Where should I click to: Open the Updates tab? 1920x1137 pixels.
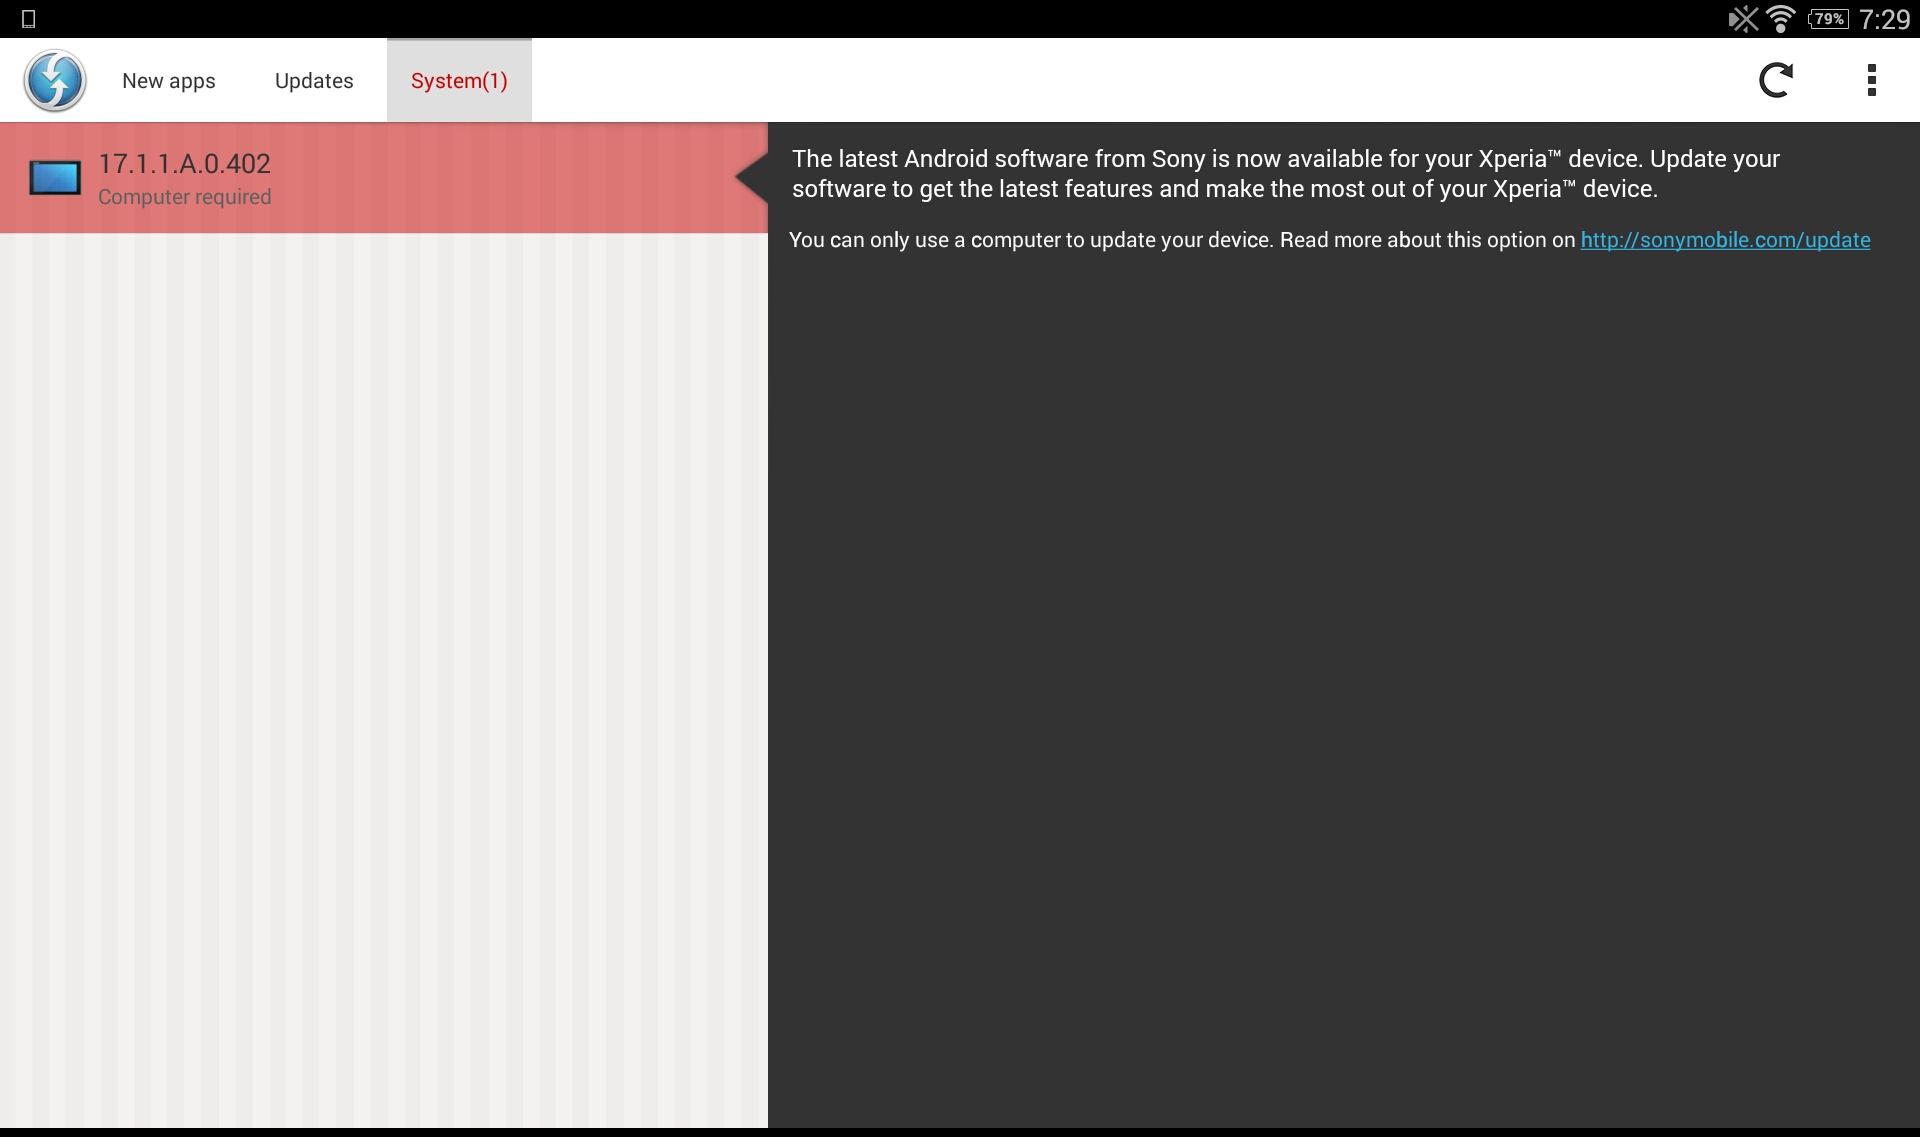pyautogui.click(x=313, y=80)
